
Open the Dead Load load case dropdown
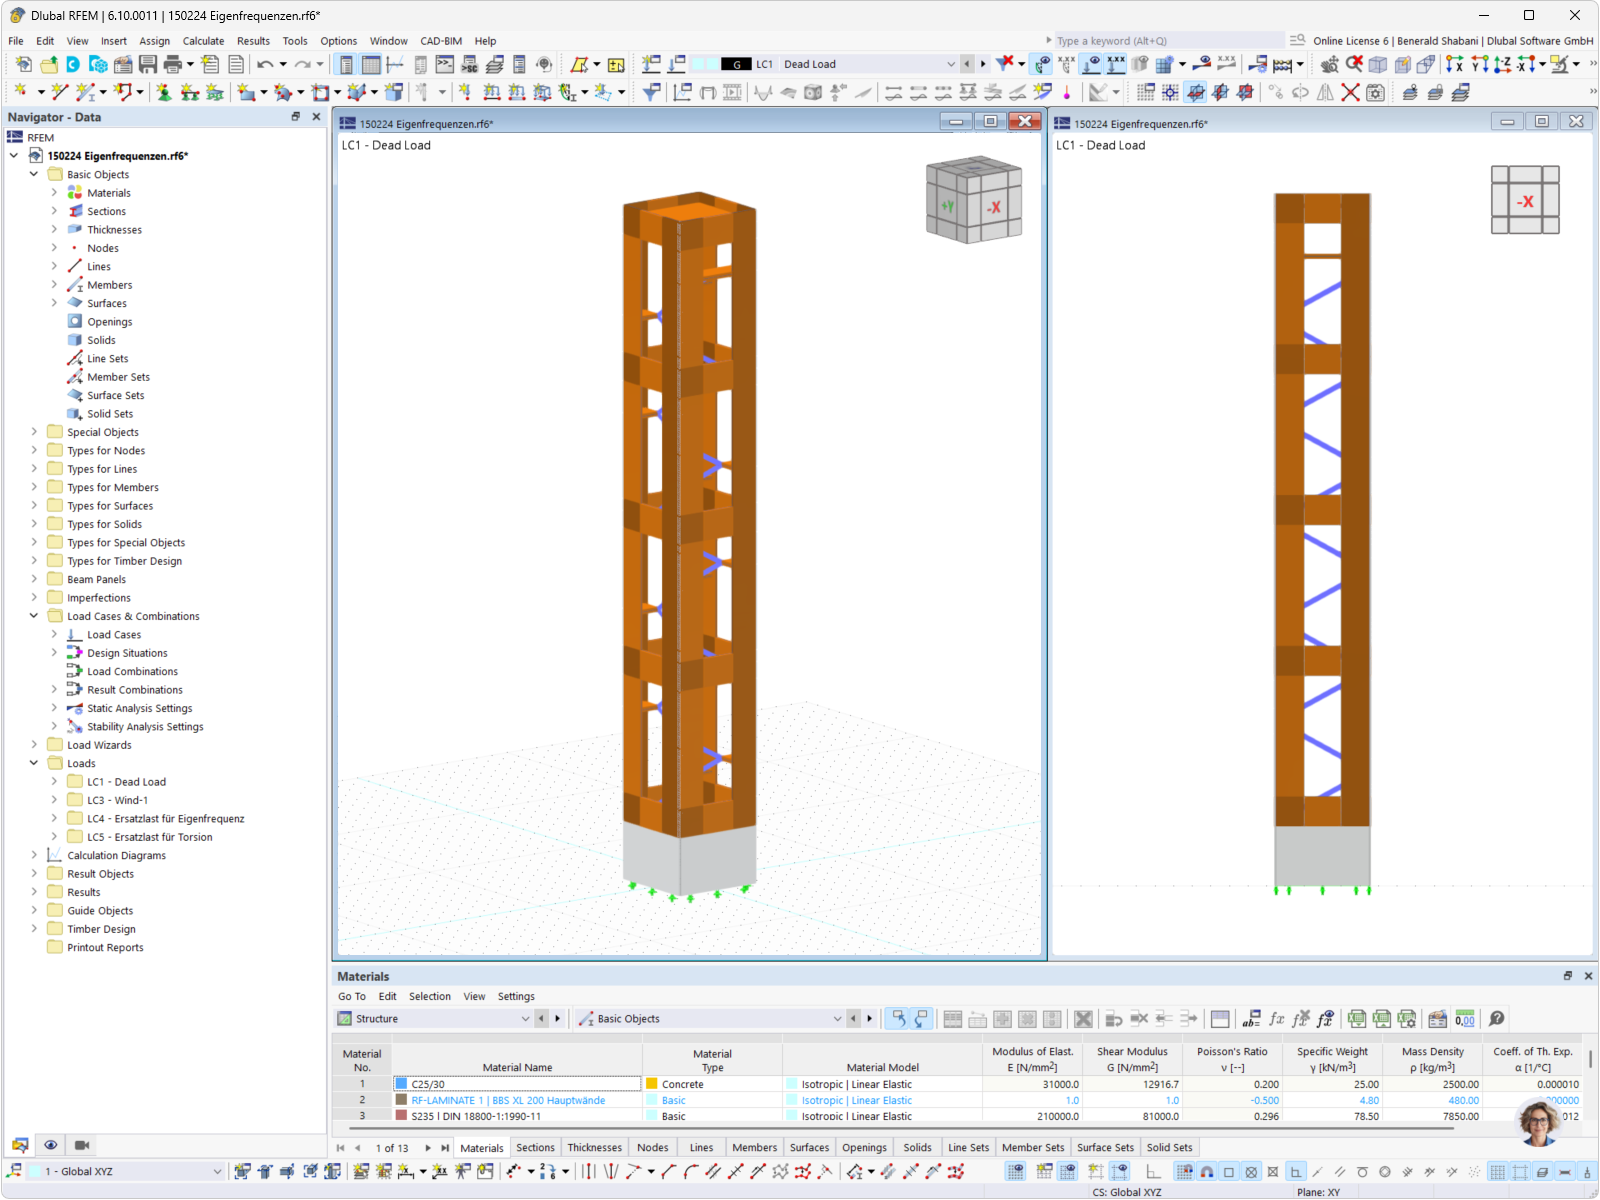pos(951,63)
